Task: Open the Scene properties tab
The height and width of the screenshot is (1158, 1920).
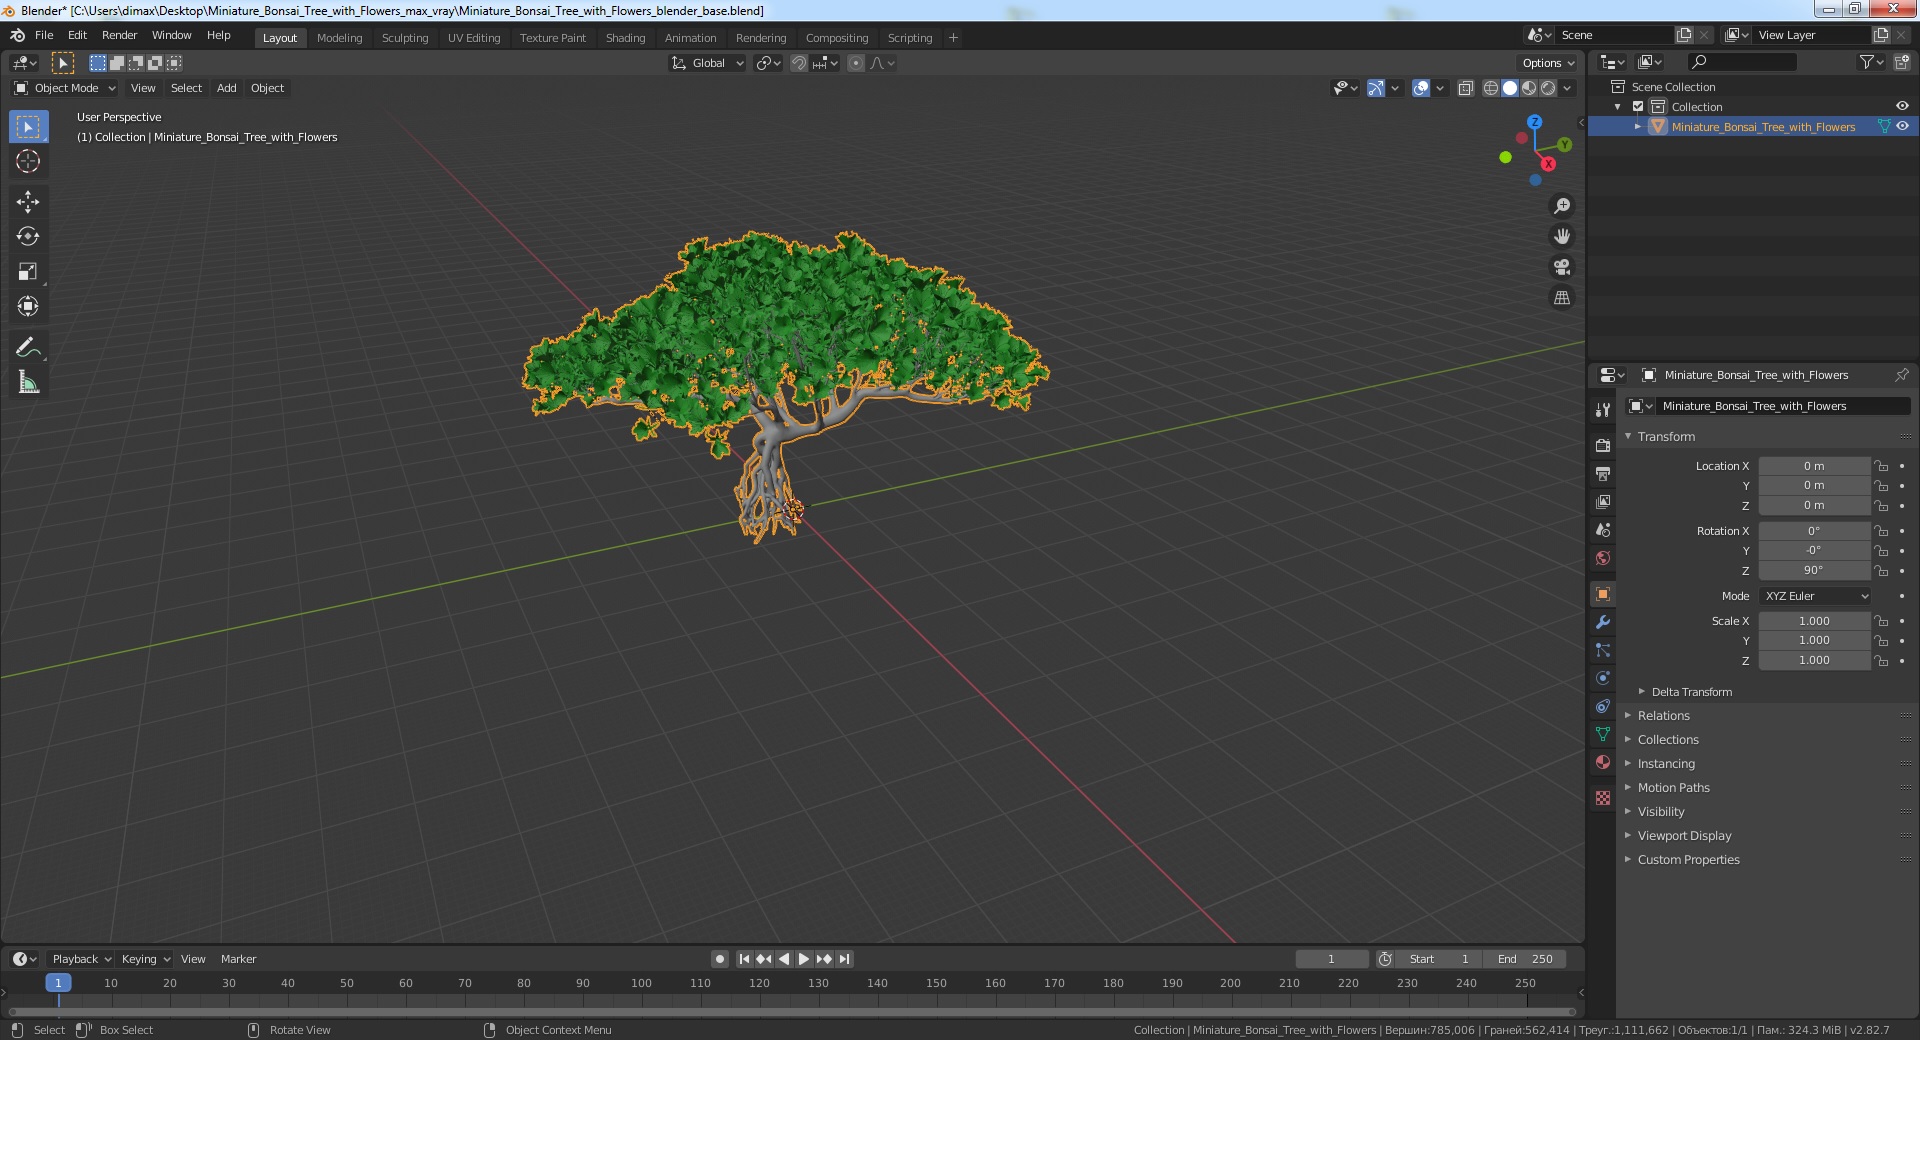Action: [x=1603, y=530]
